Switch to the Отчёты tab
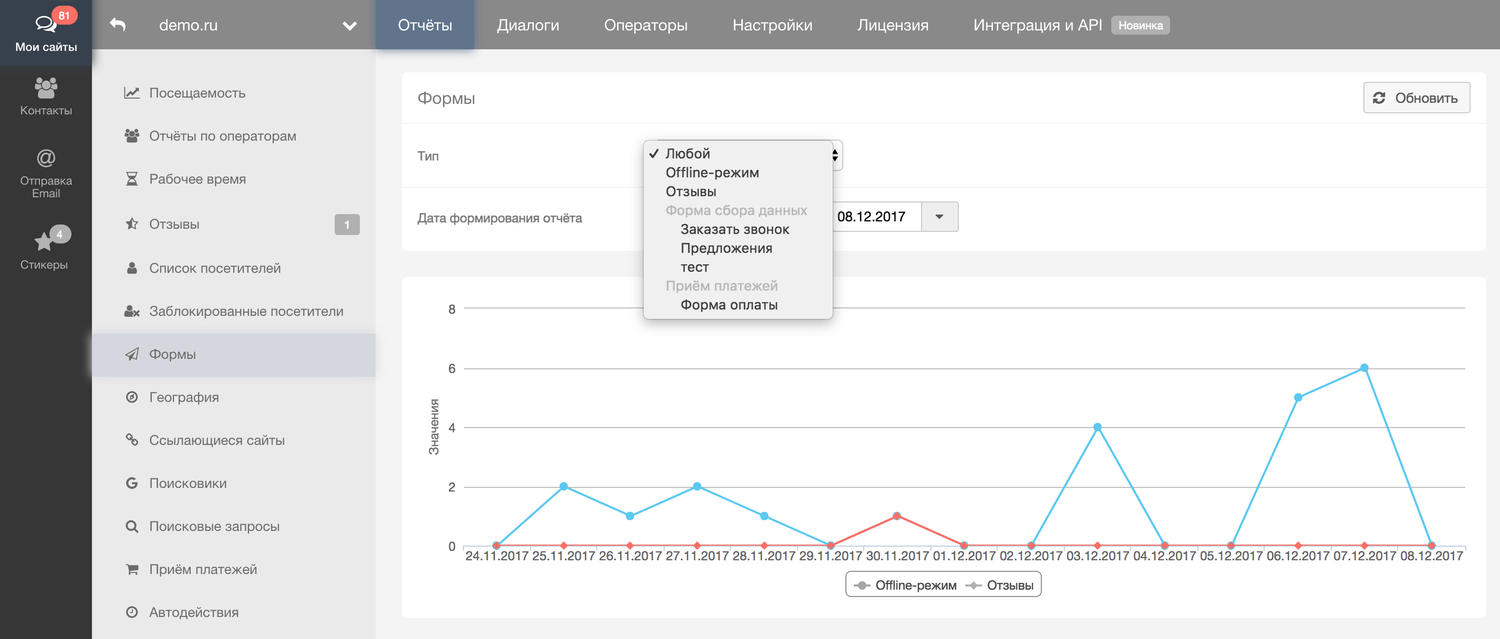 pyautogui.click(x=425, y=25)
